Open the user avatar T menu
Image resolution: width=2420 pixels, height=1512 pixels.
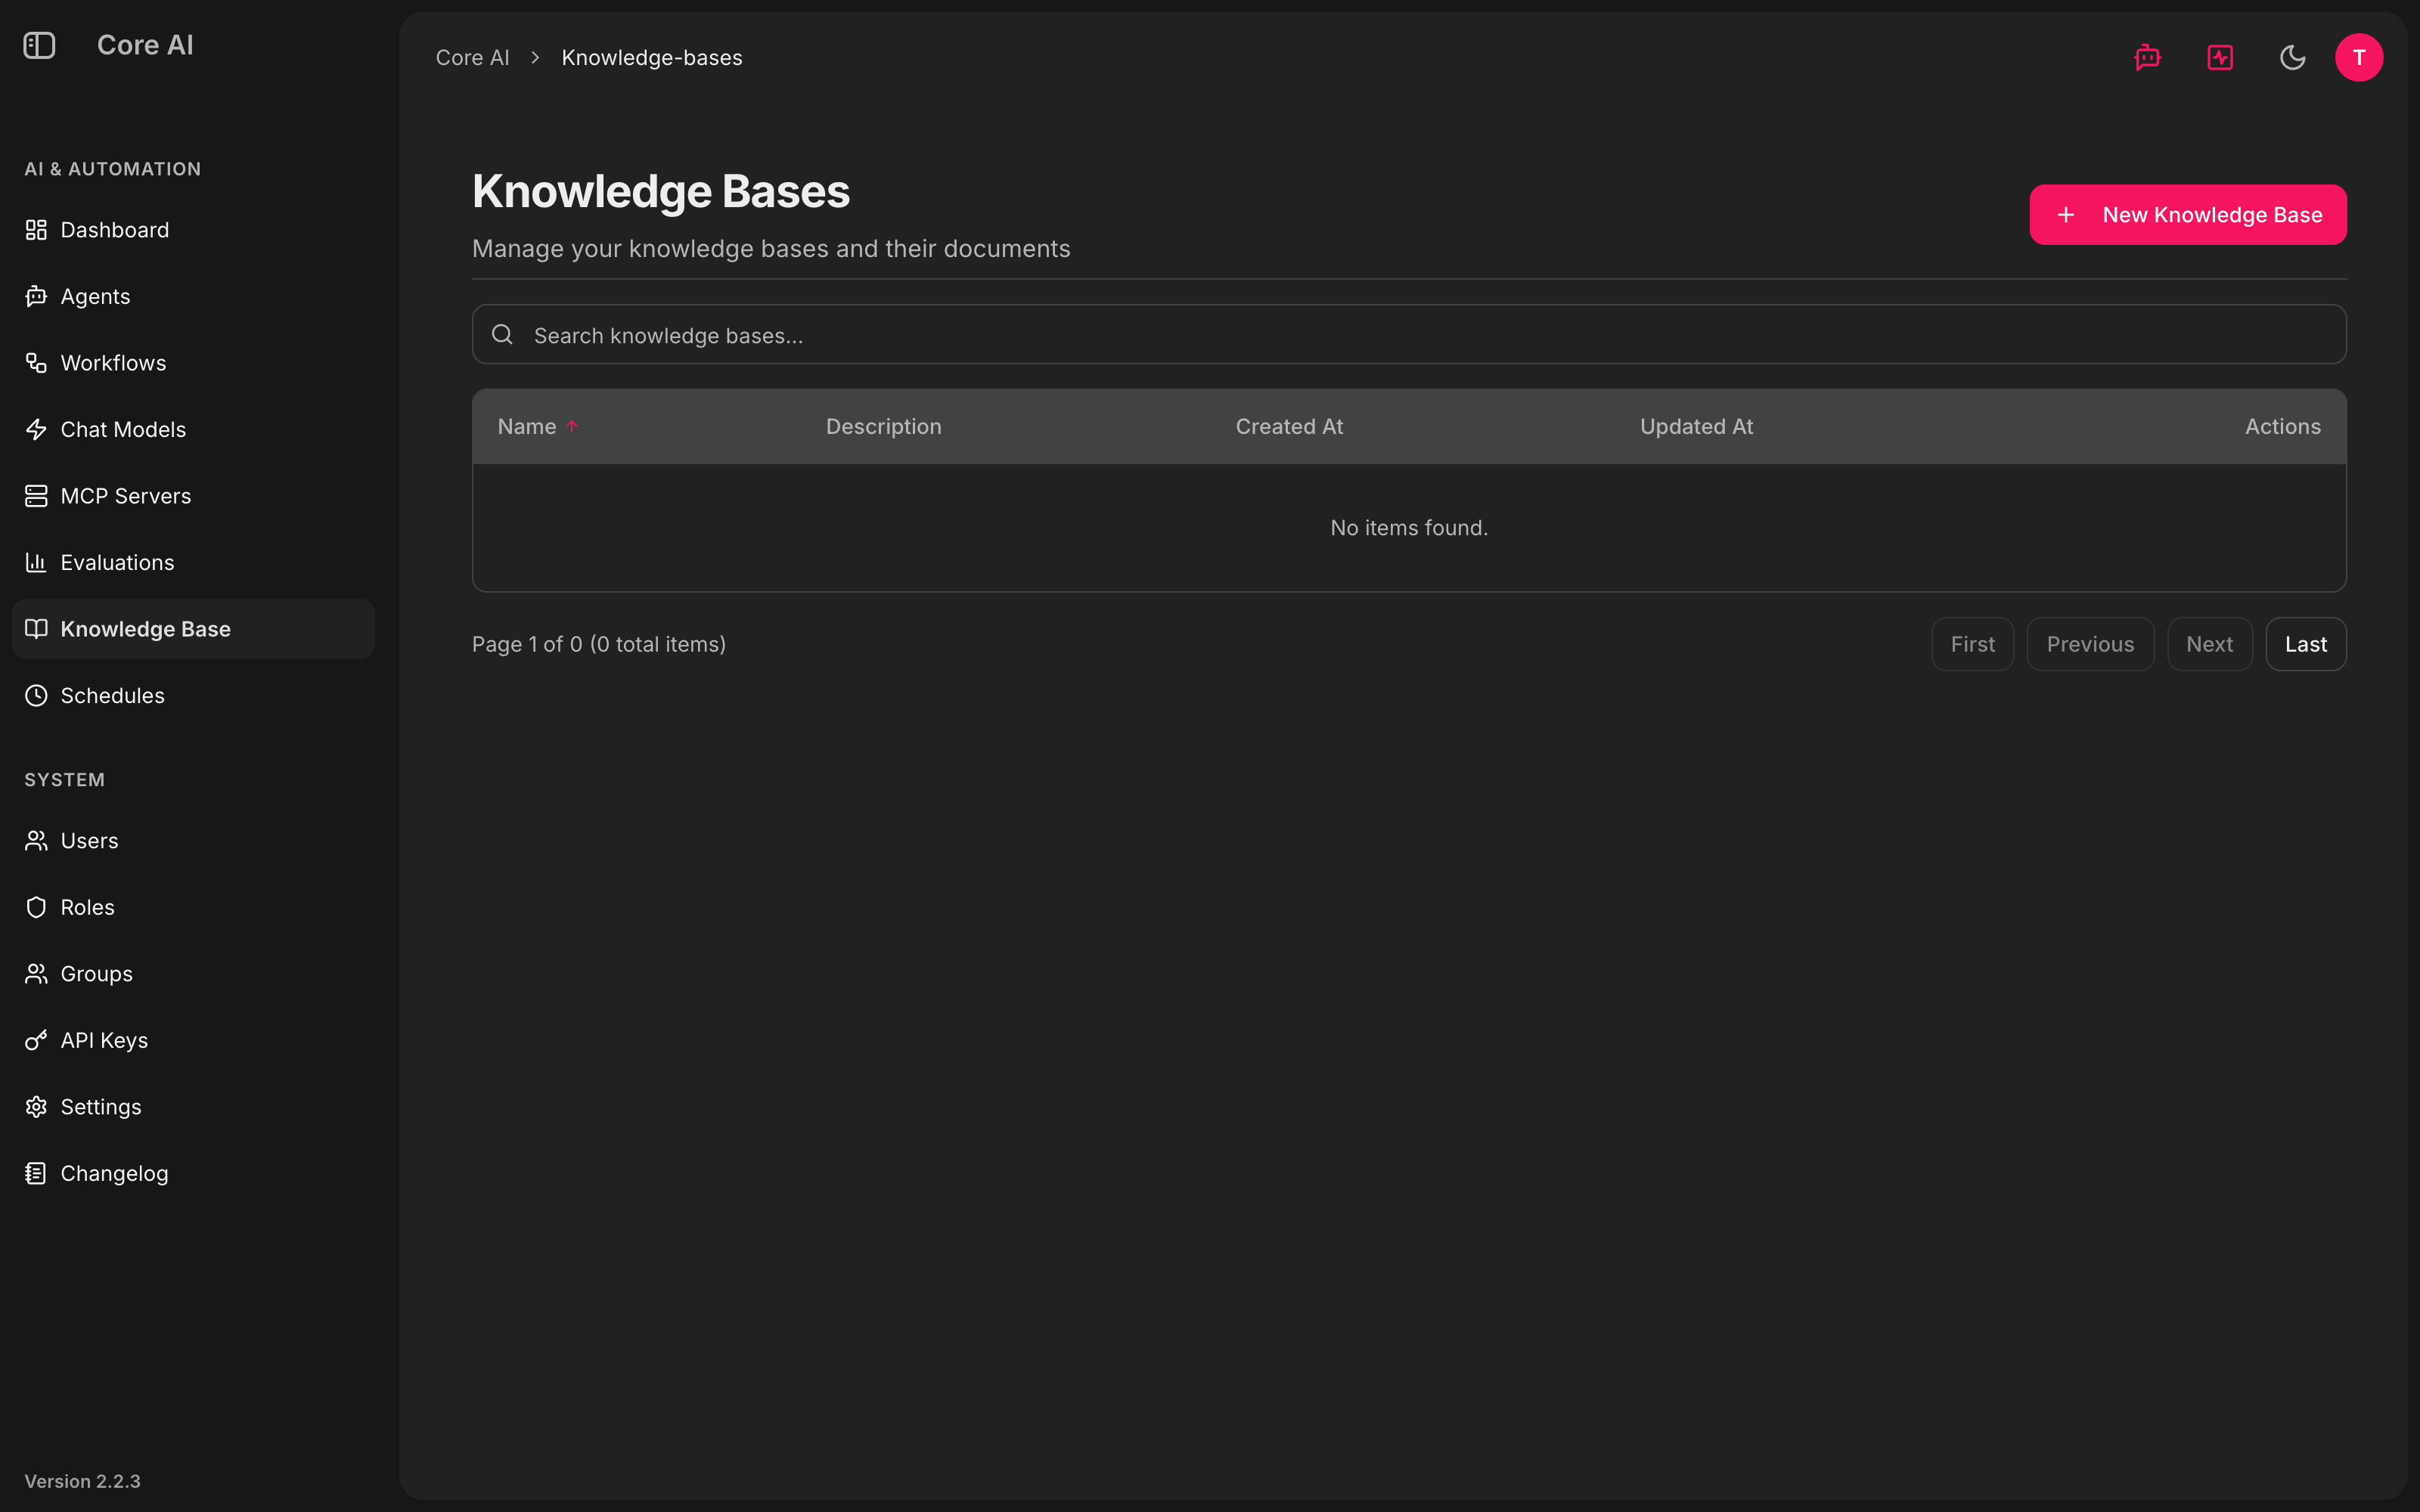(x=2359, y=57)
